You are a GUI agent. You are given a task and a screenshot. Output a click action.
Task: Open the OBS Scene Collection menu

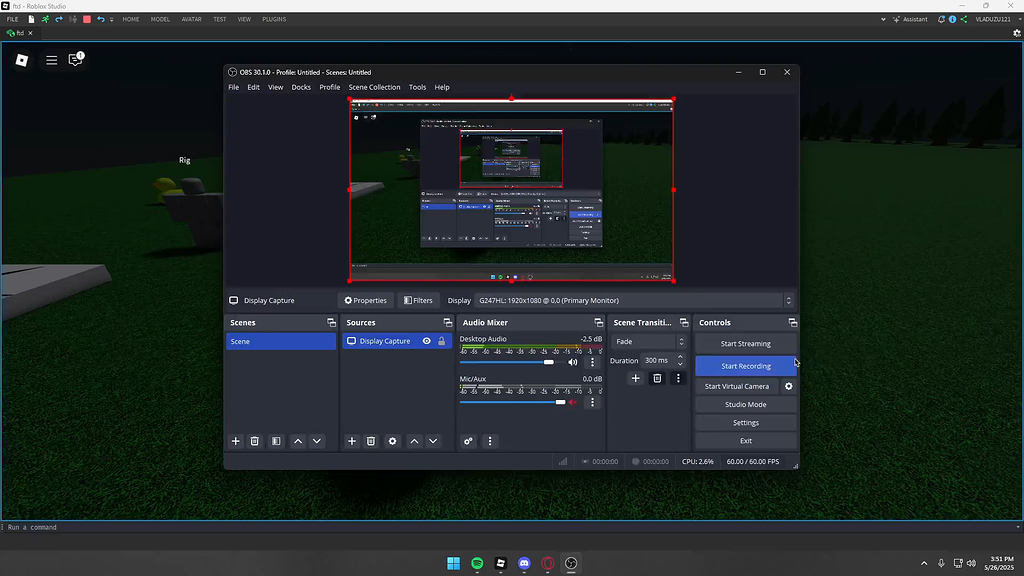(374, 87)
